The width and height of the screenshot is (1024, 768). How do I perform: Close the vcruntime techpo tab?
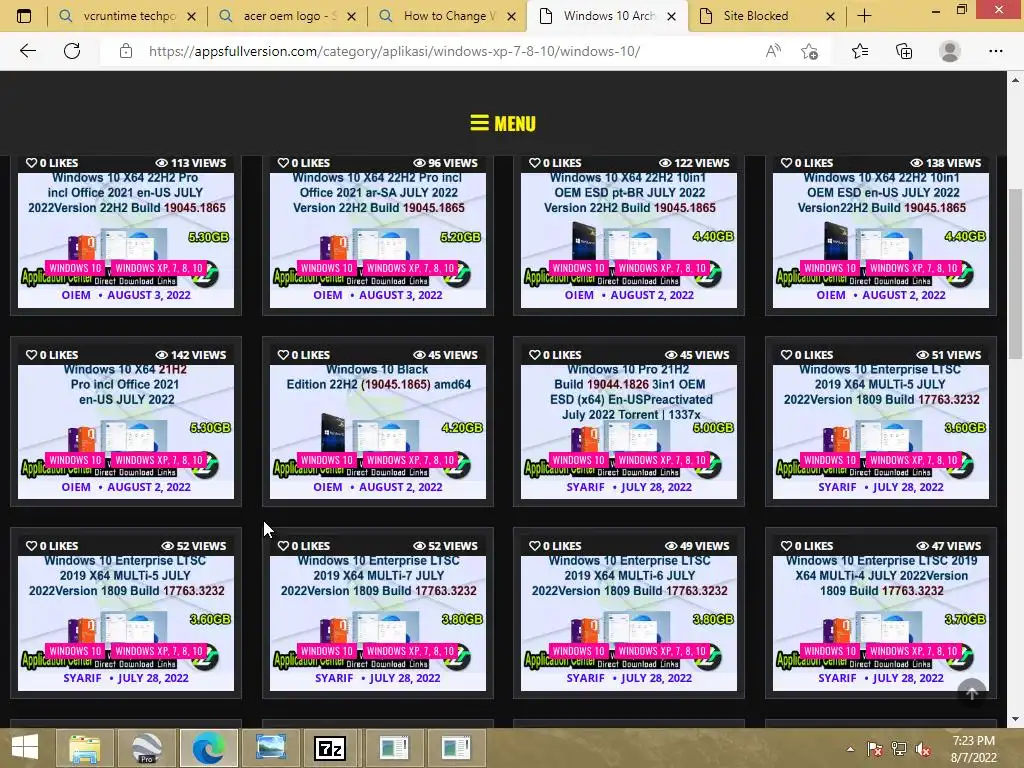(x=191, y=16)
